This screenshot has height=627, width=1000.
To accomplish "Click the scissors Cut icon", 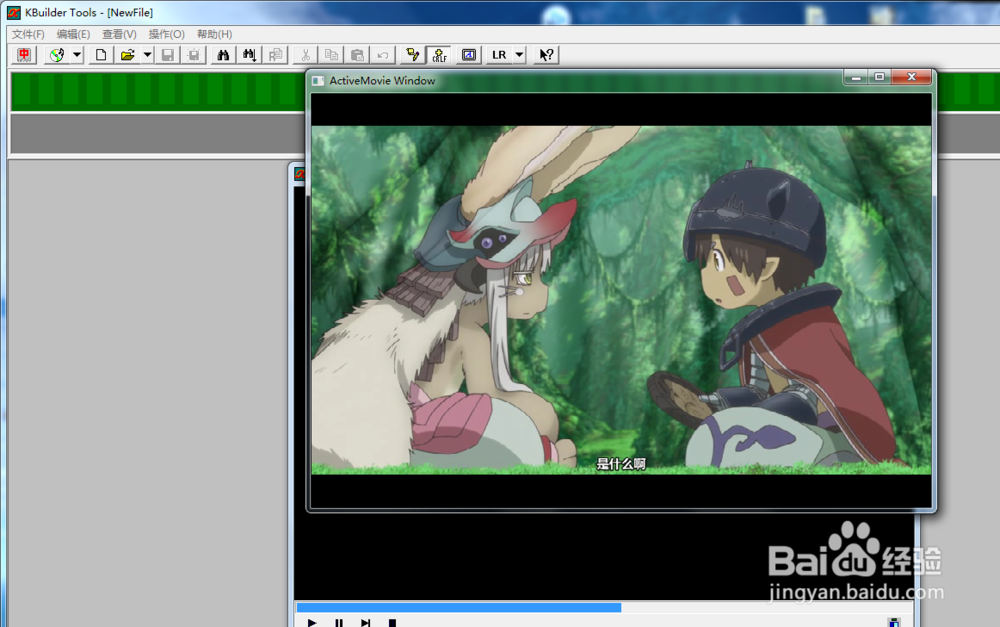I will point(305,55).
